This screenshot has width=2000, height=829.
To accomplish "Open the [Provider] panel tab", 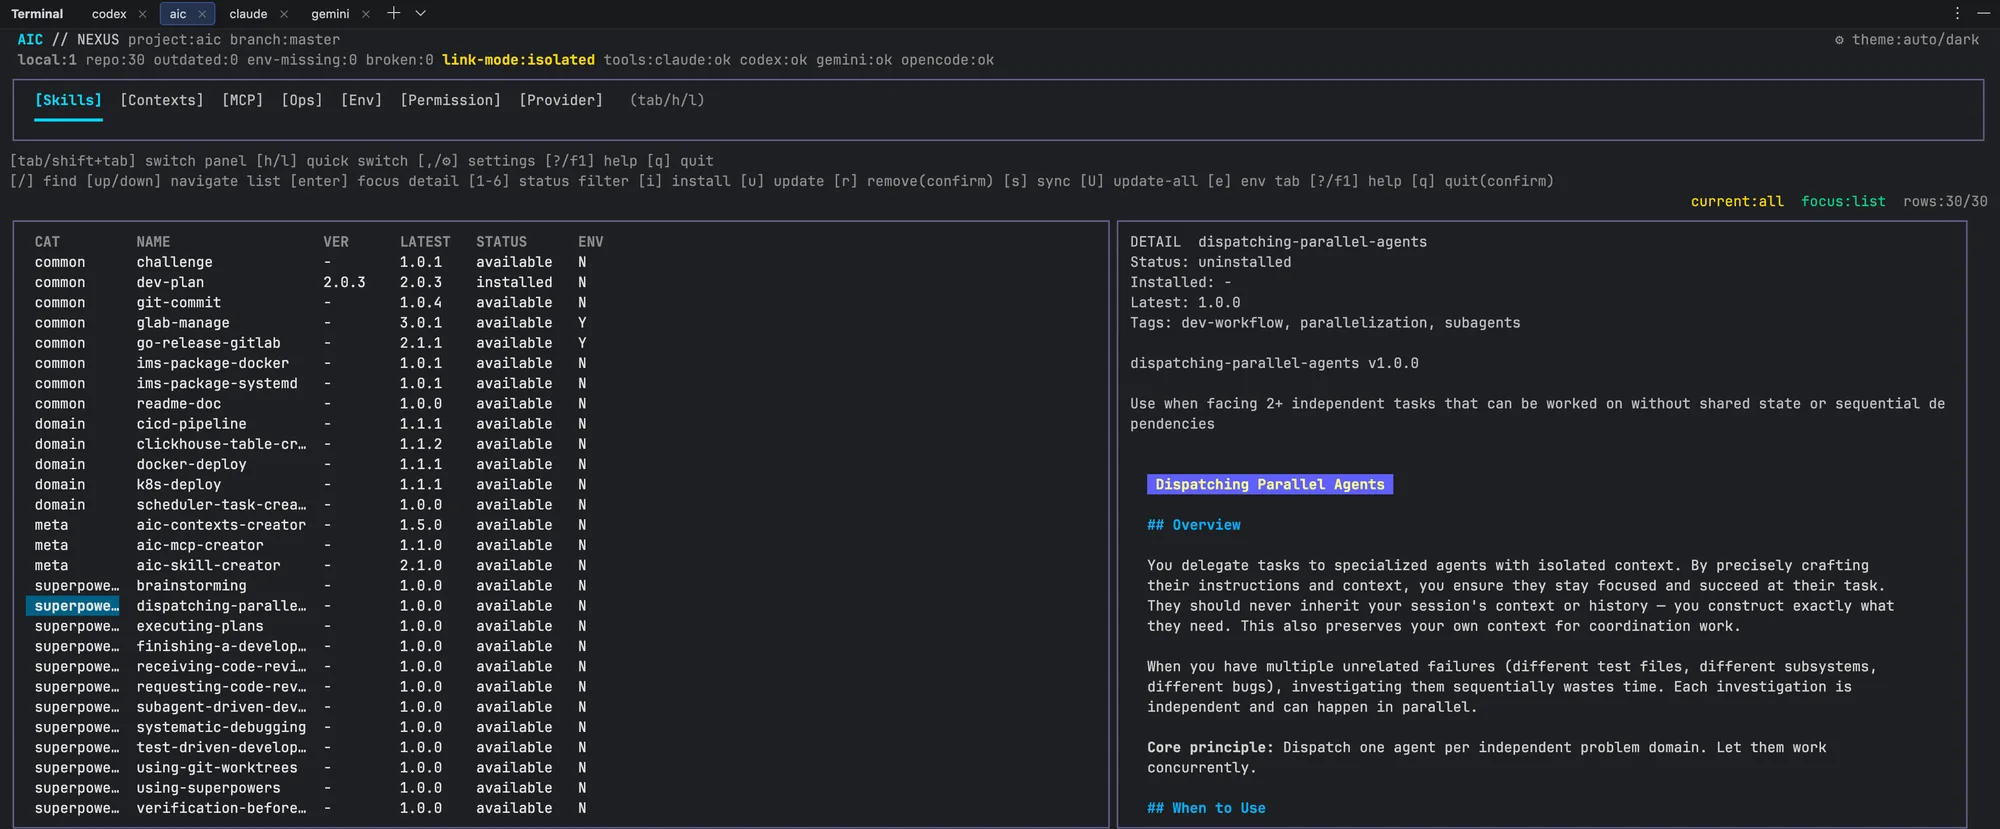I will click(x=561, y=100).
